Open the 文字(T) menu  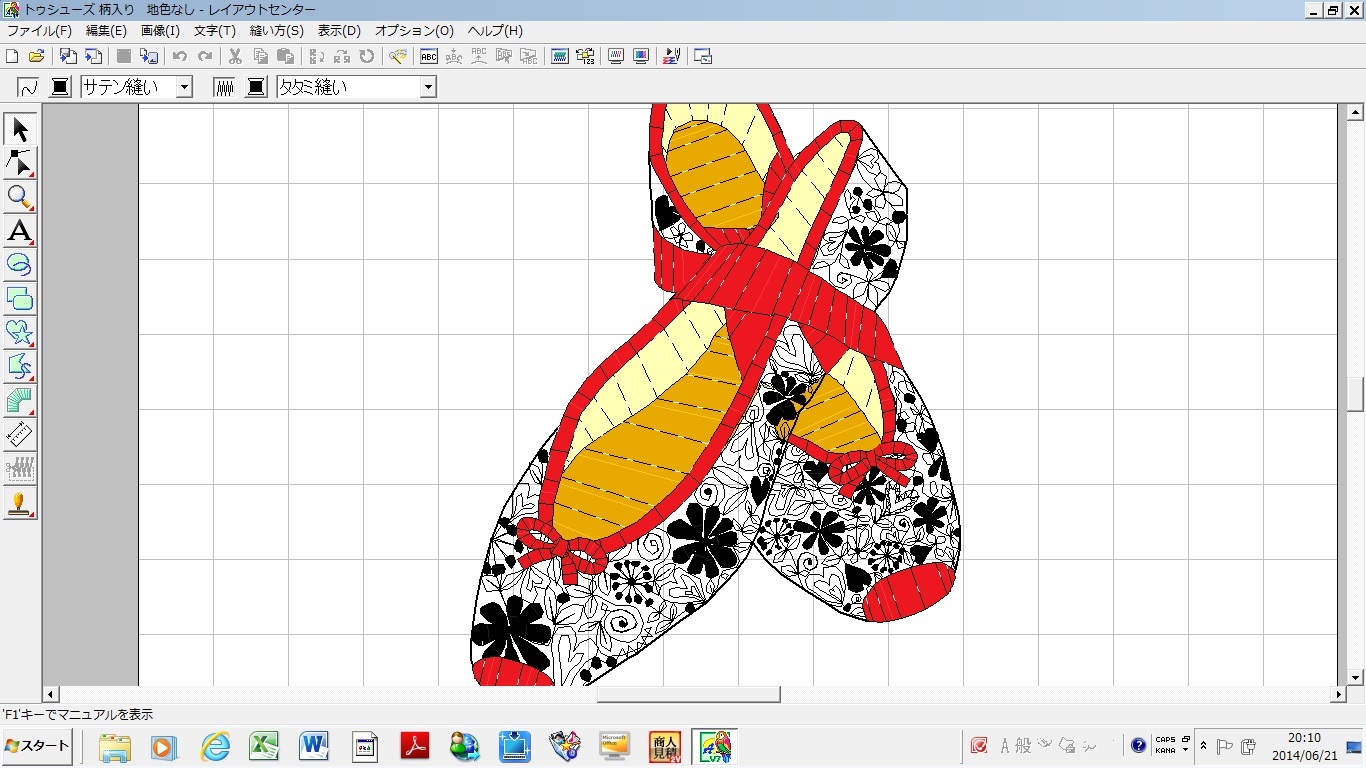click(214, 31)
